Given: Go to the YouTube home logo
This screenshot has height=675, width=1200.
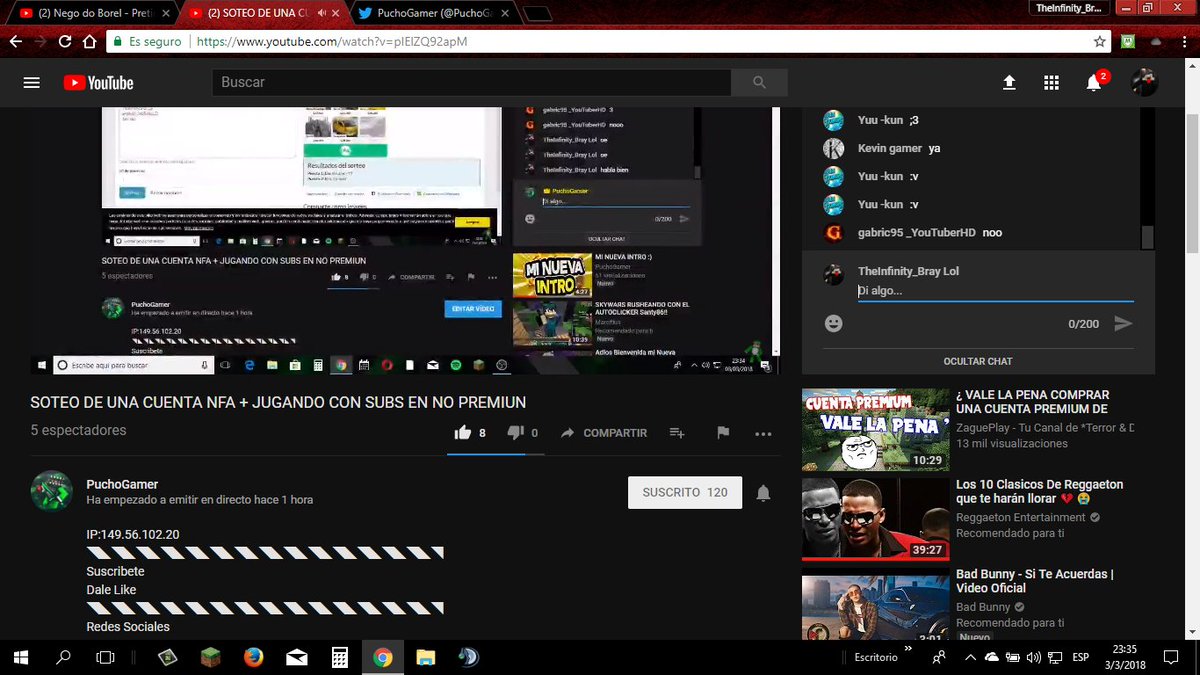Looking at the screenshot, I should tap(98, 83).
